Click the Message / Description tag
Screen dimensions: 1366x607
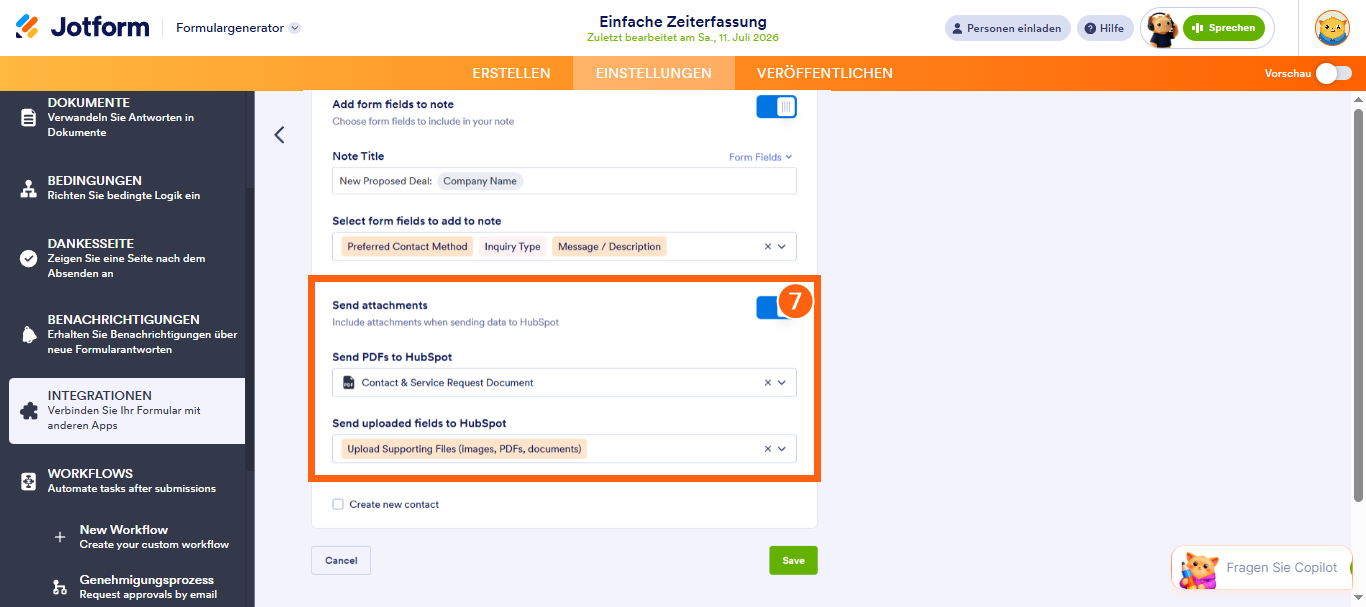point(609,247)
